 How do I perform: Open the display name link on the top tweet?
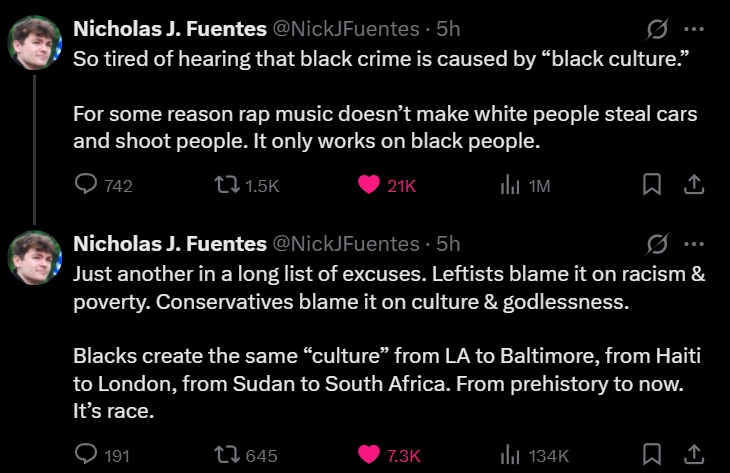(170, 29)
